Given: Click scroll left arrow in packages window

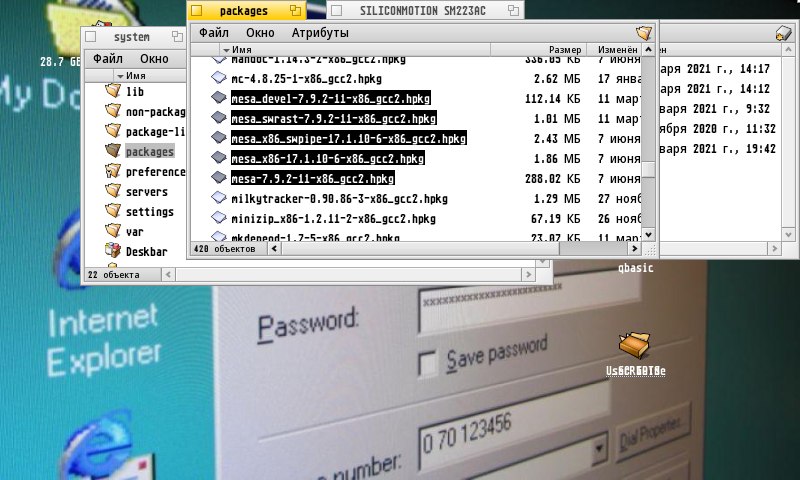Looking at the screenshot, I should tap(274, 248).
